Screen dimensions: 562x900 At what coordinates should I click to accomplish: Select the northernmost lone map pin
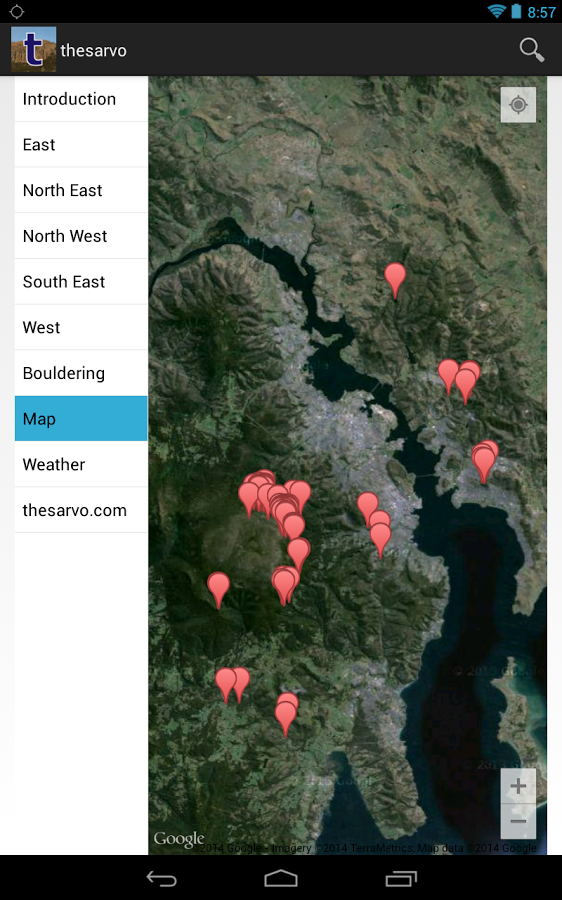395,281
